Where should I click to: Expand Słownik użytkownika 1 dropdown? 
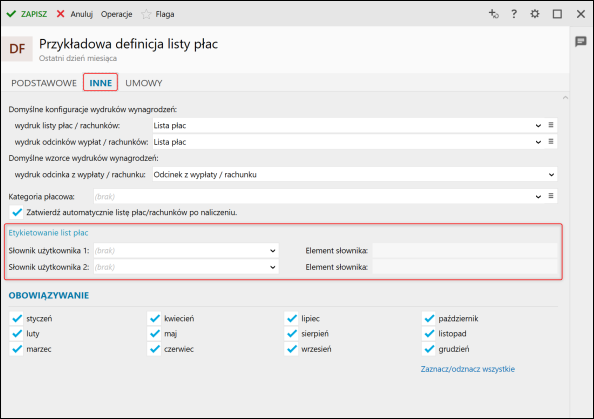click(272, 251)
